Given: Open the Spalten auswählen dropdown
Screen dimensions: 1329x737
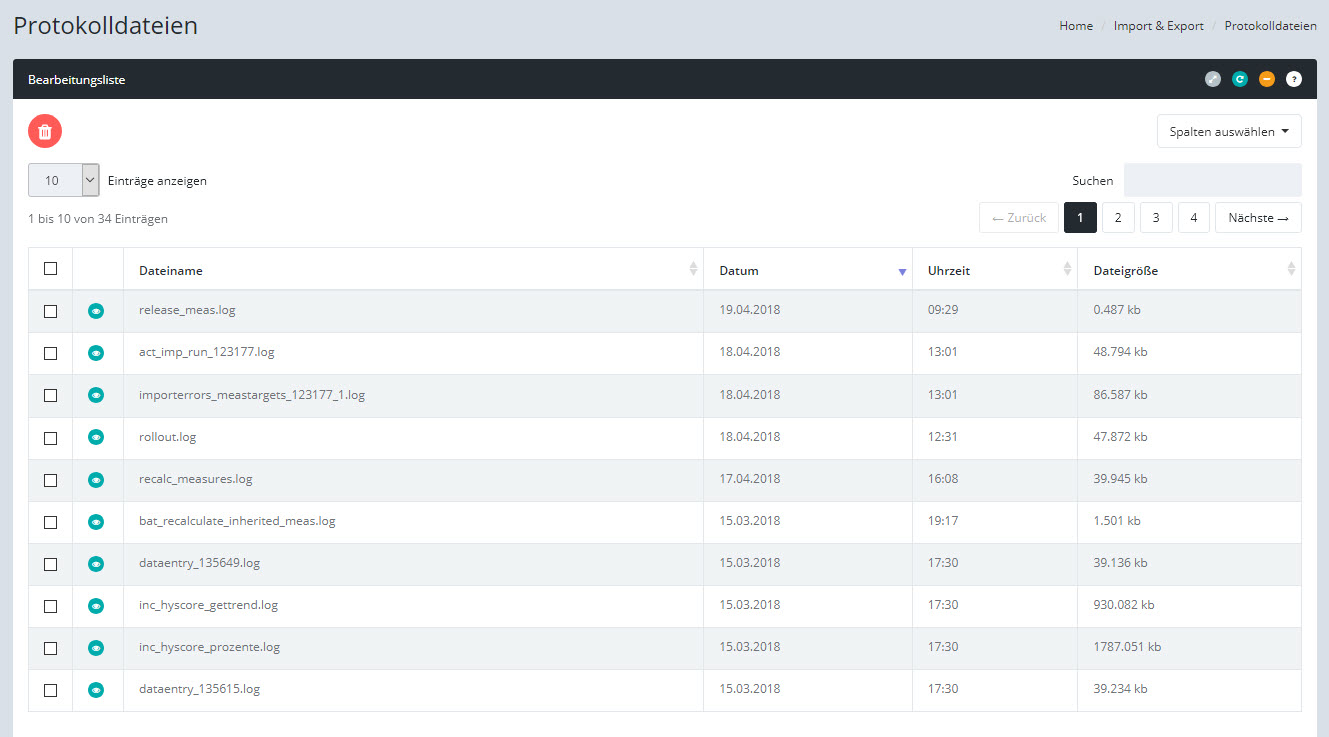Looking at the screenshot, I should point(1229,131).
